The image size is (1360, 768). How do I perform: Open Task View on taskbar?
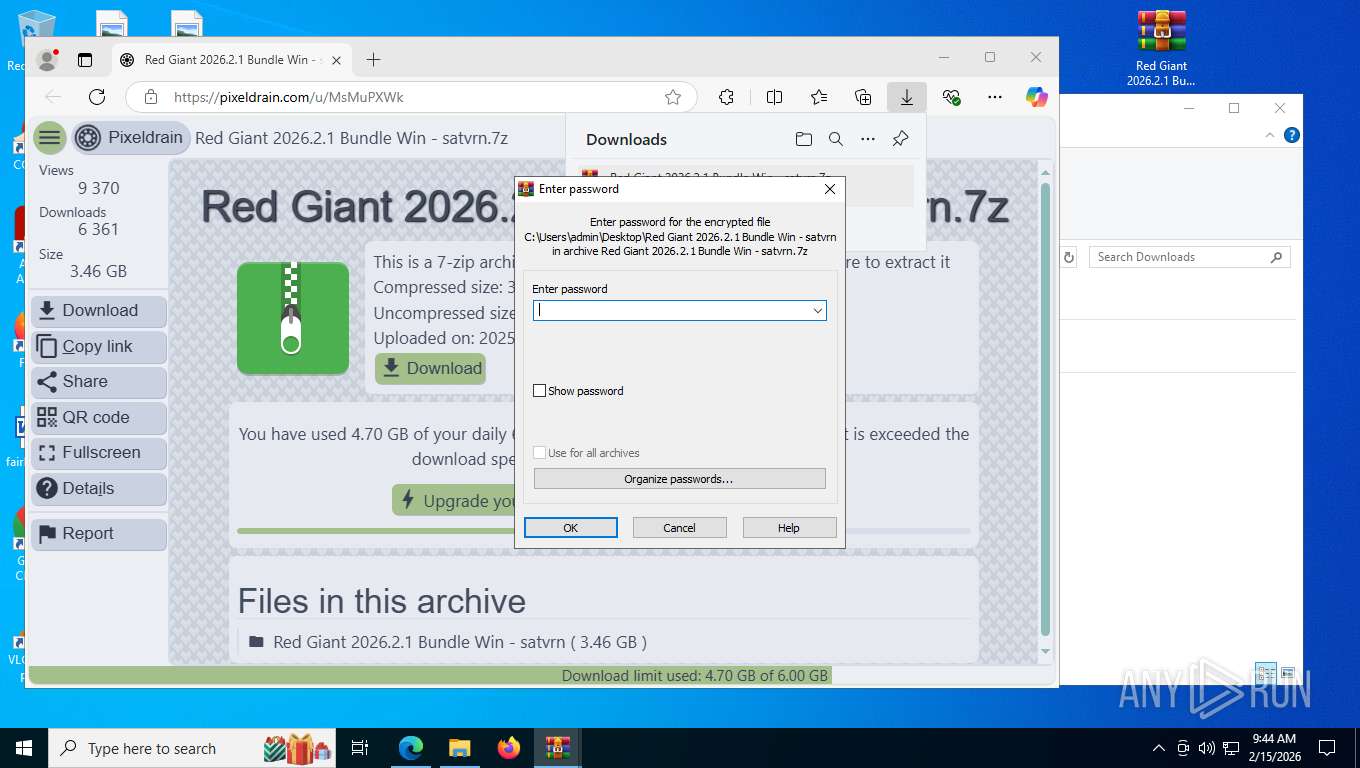tap(360, 748)
